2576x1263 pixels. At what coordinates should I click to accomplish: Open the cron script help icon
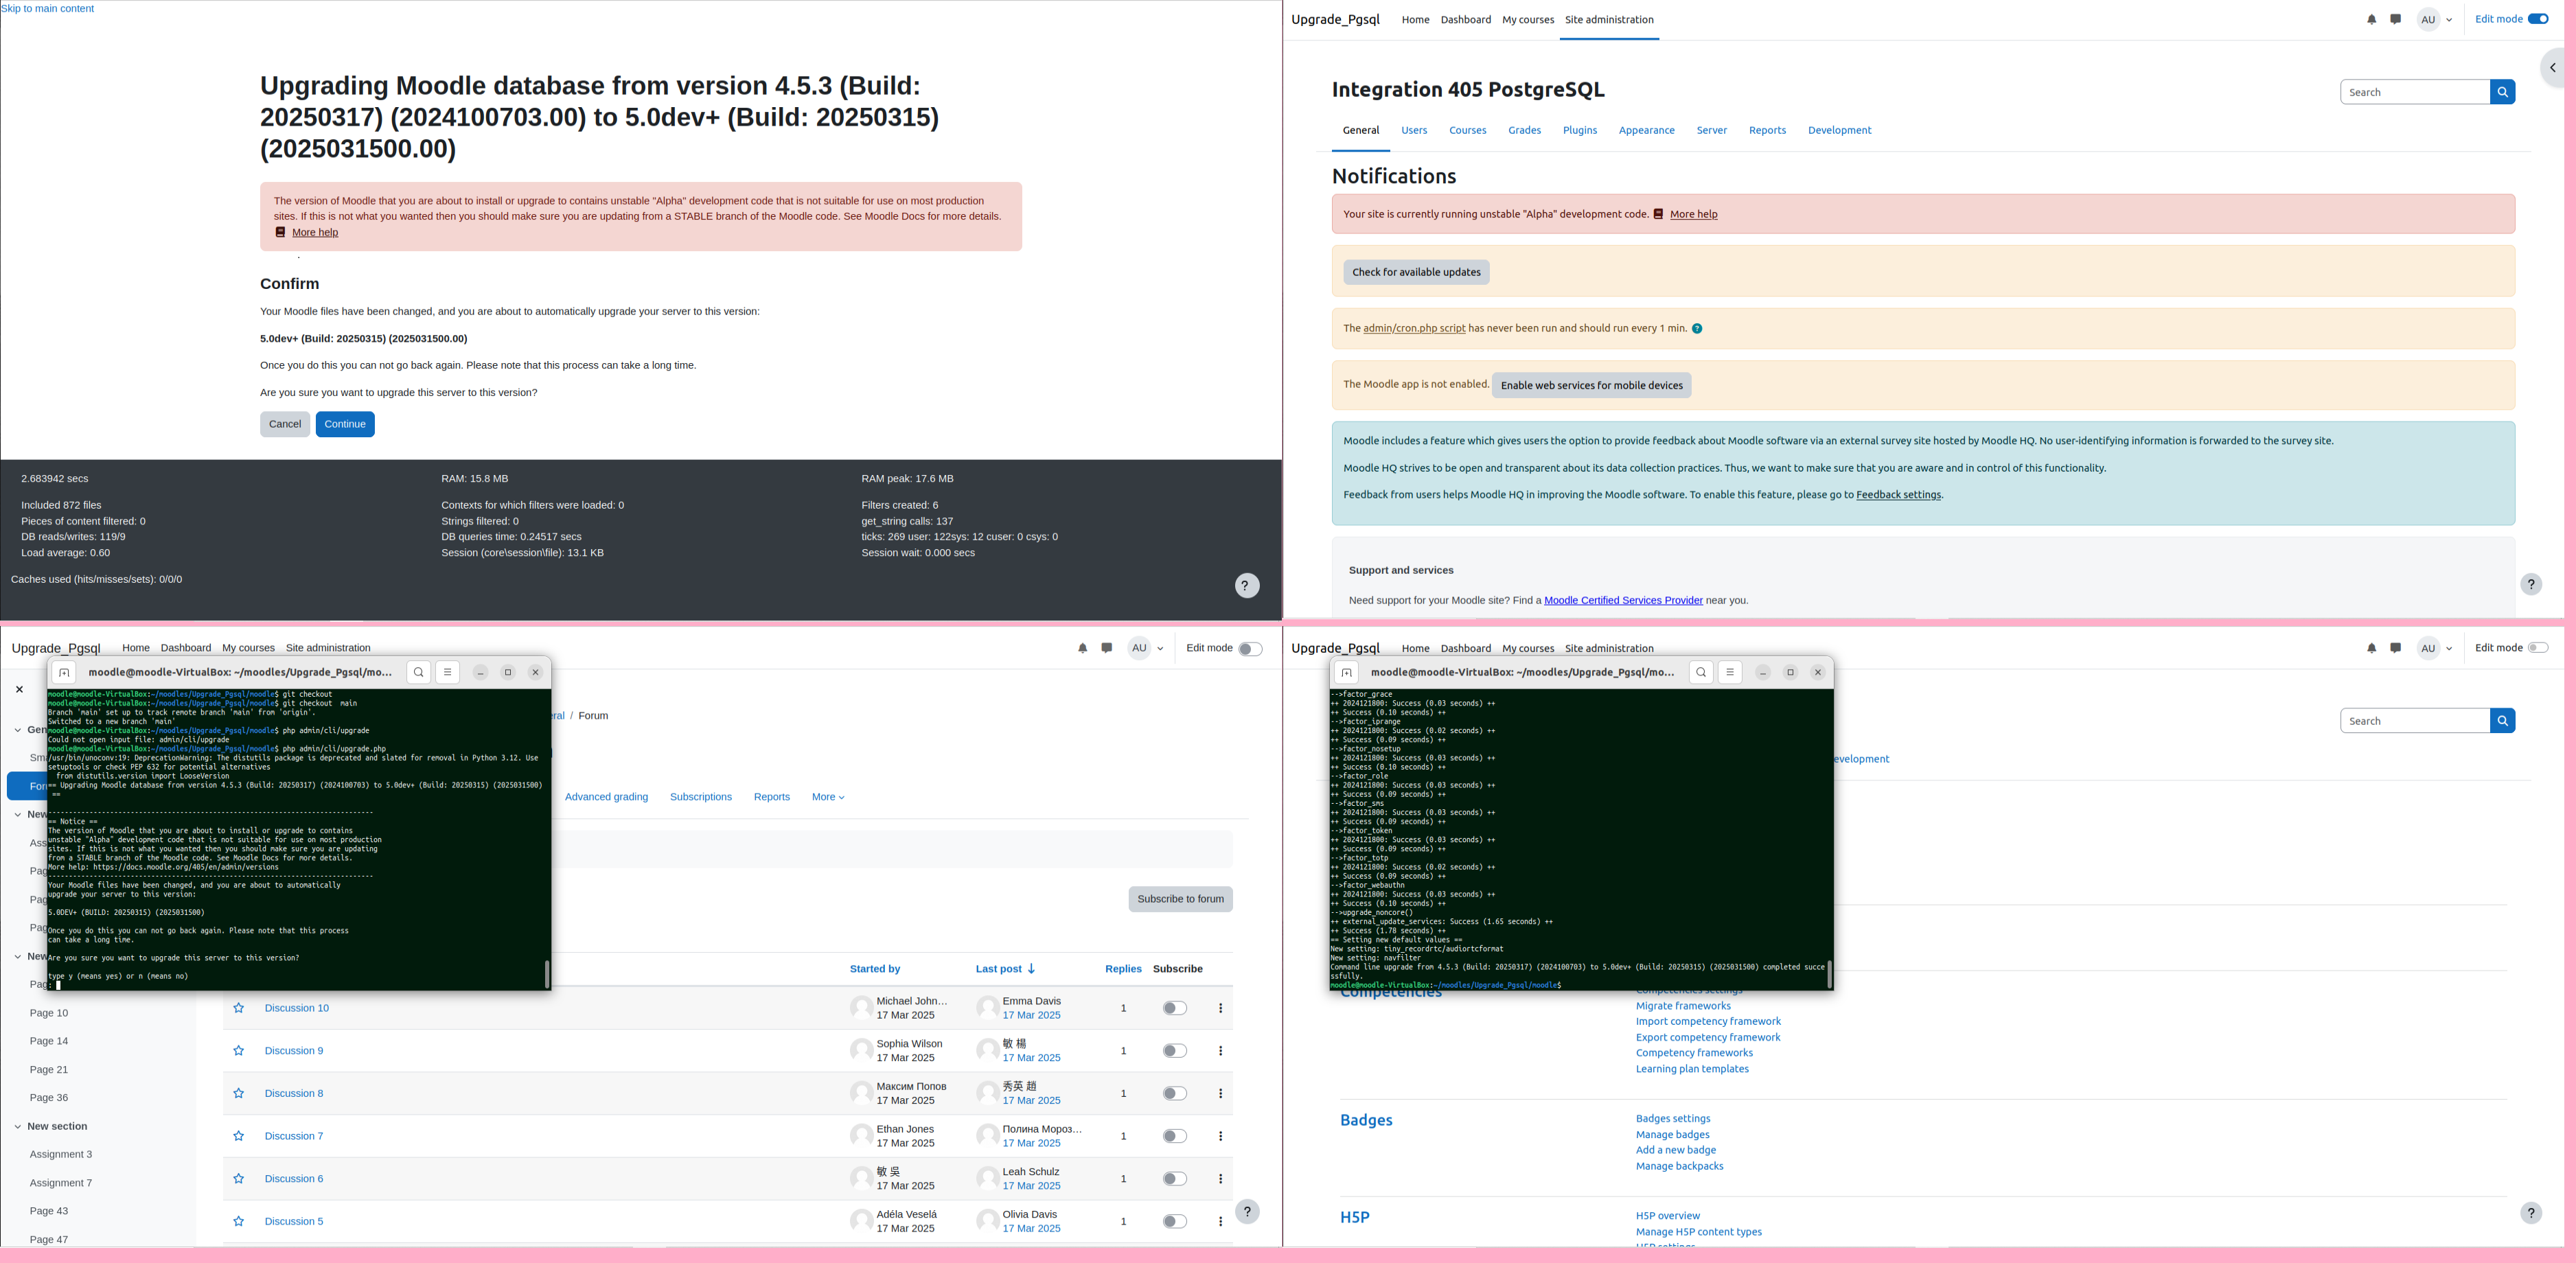pyautogui.click(x=1697, y=328)
